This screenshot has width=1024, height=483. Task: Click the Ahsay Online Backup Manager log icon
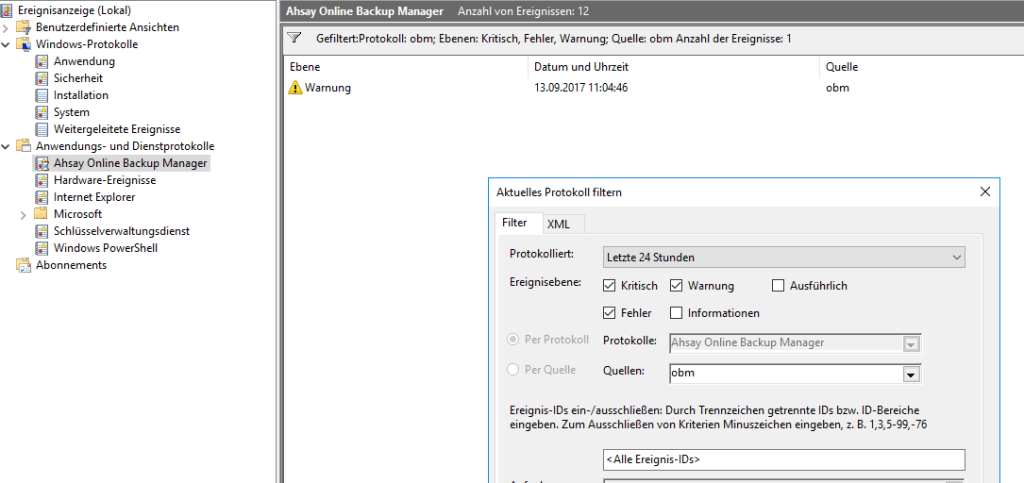[42, 163]
